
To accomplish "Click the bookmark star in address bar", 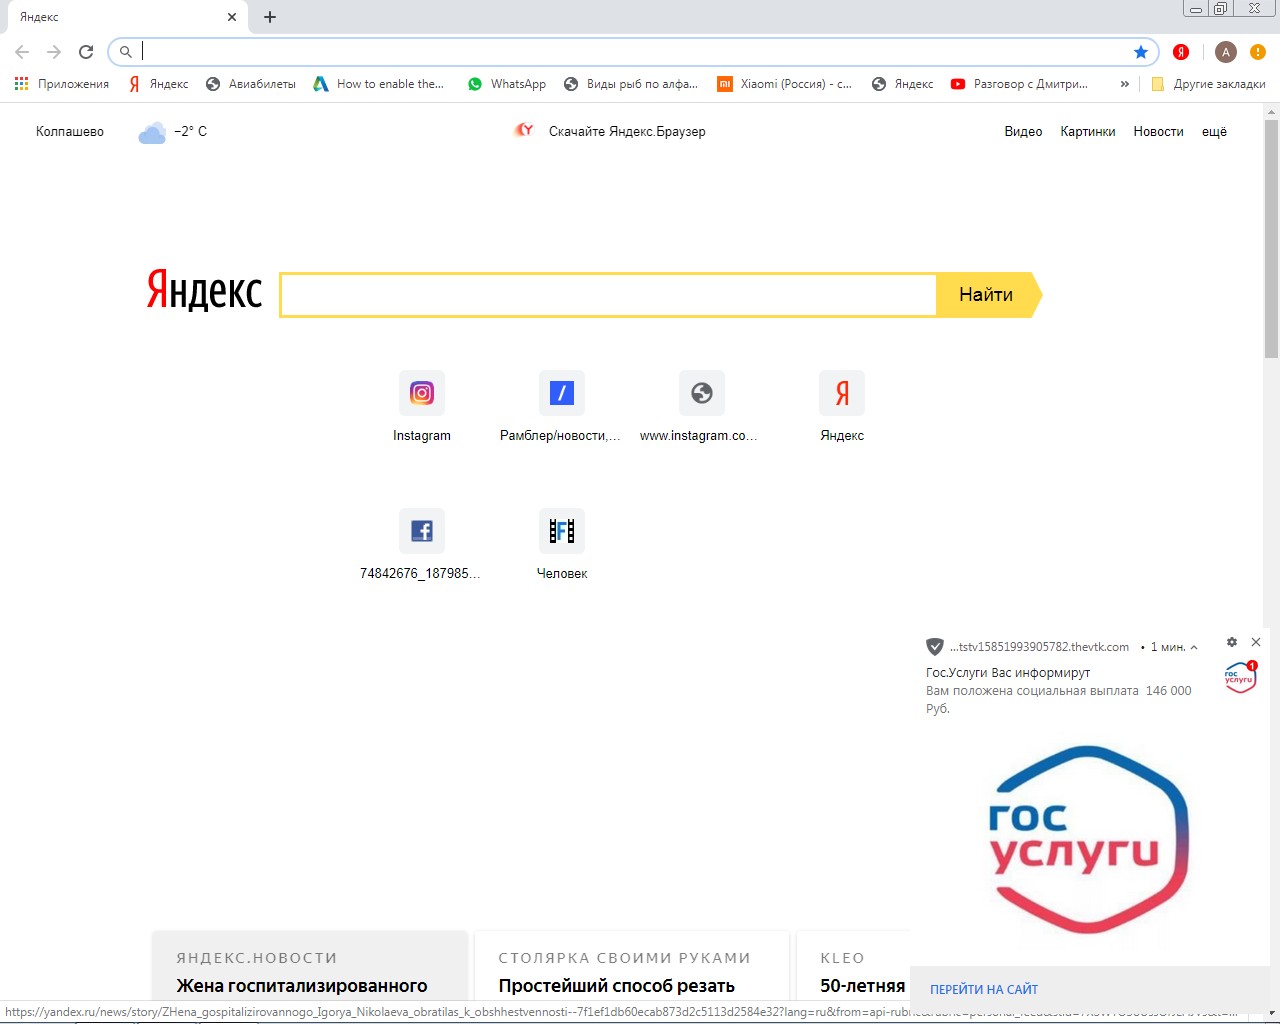I will coord(1141,52).
